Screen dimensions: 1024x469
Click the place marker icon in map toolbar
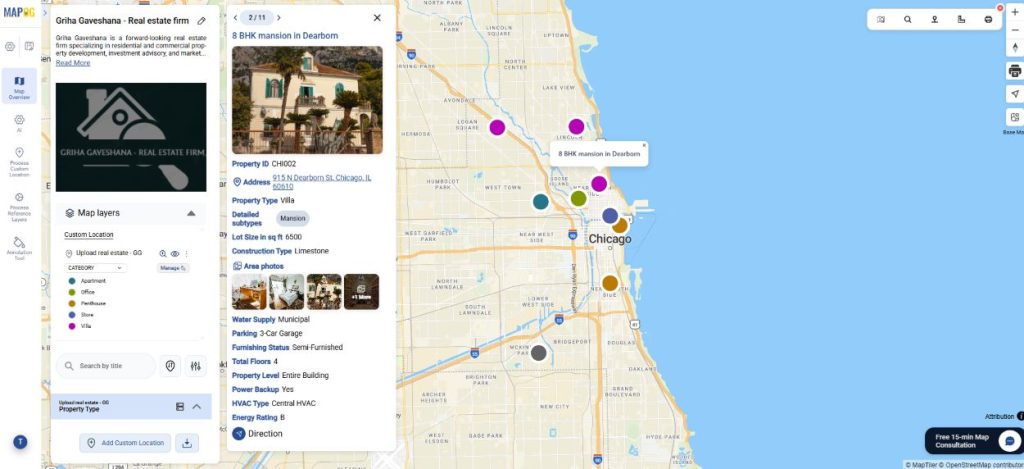click(935, 20)
